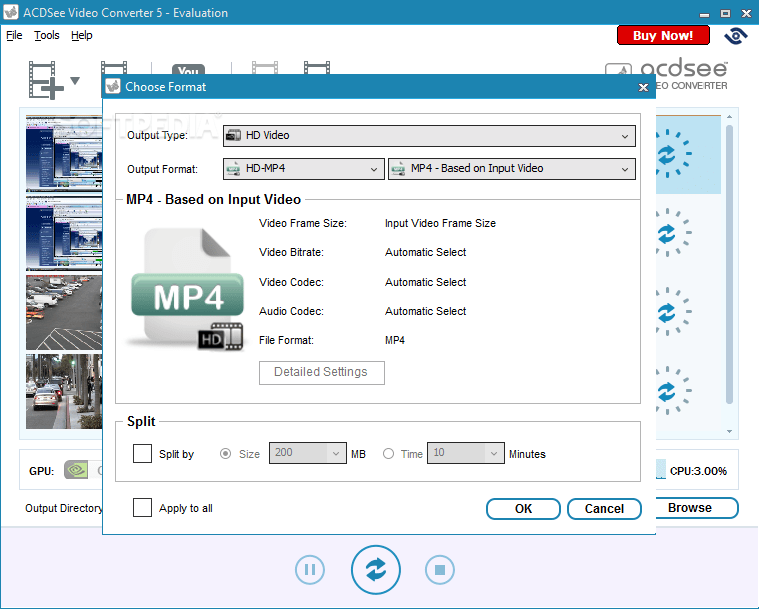Click the YouTube toolbar icon

[x=188, y=70]
